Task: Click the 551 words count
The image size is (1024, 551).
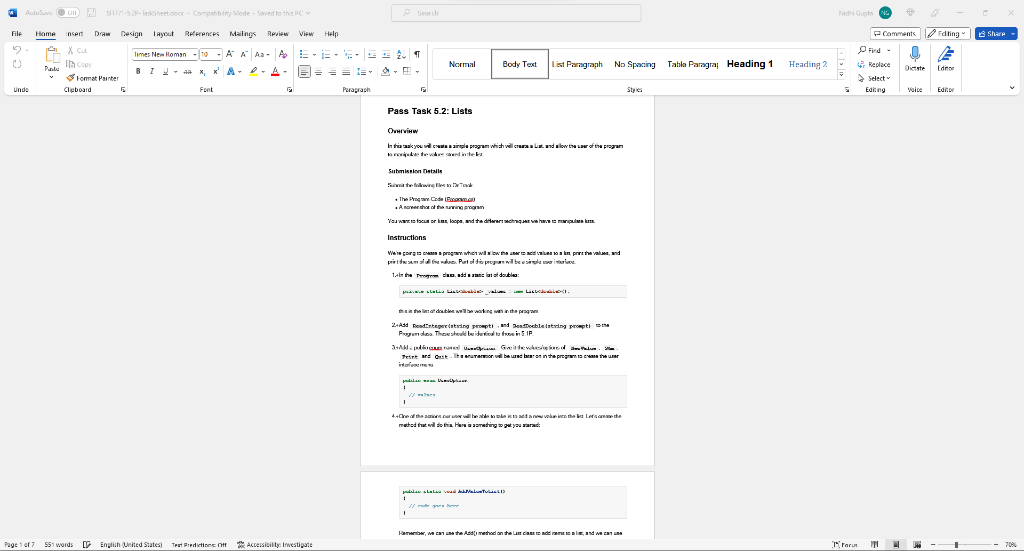Action: tap(59, 544)
